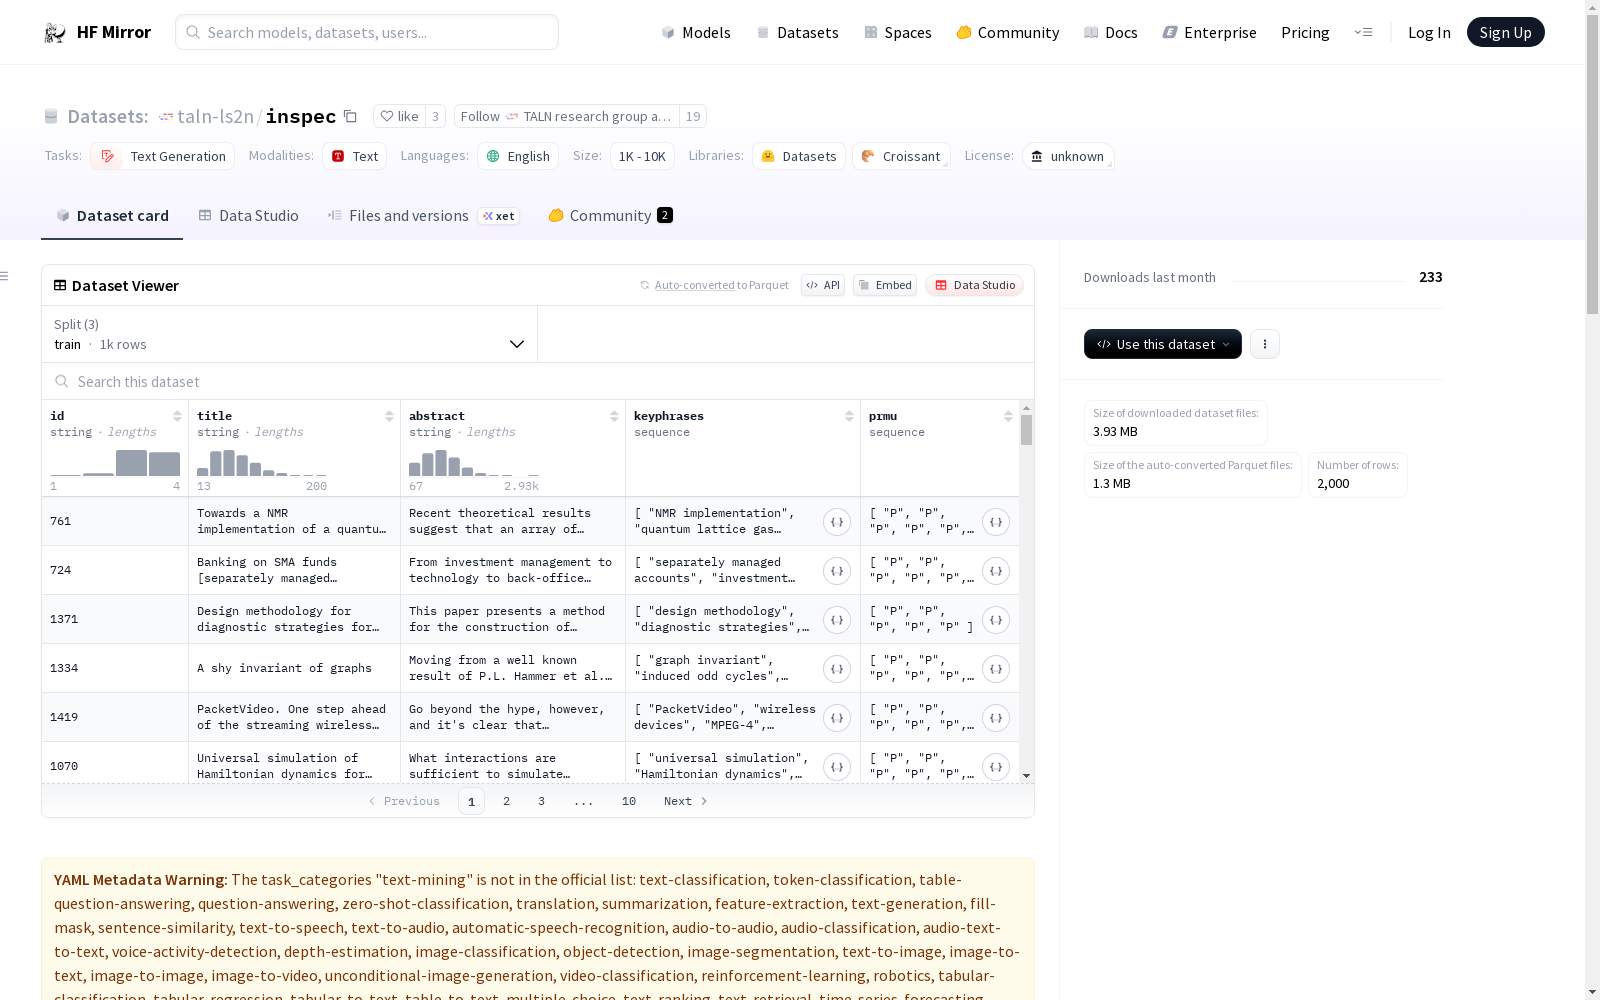Go to Models in top navigation
Screen dimensions: 1600x1000
(696, 32)
